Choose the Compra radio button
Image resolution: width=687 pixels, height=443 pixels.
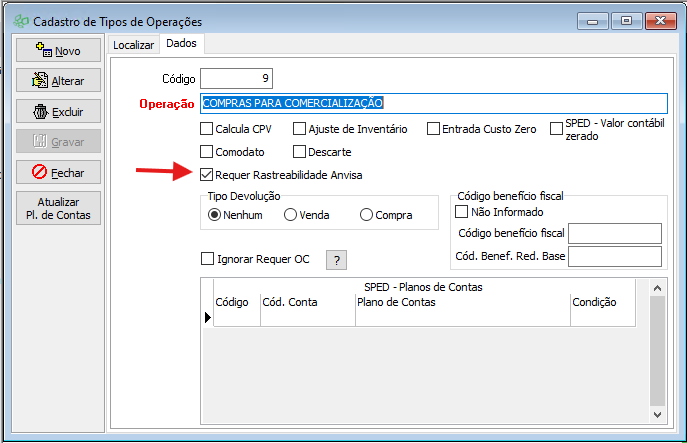pos(367,214)
